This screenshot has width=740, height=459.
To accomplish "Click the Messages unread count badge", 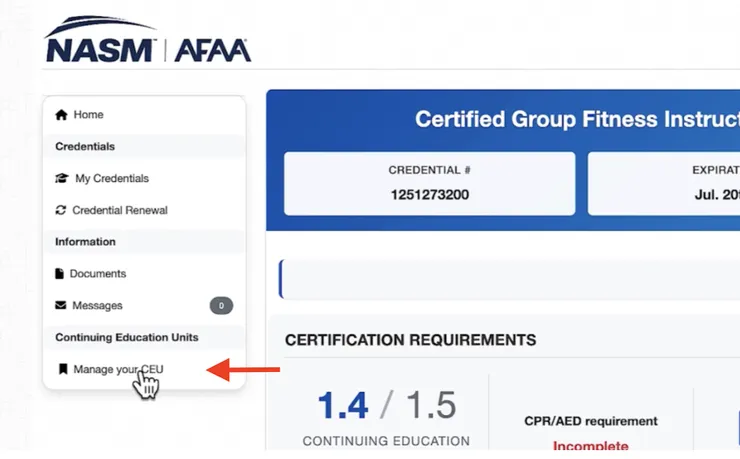I will pos(221,306).
